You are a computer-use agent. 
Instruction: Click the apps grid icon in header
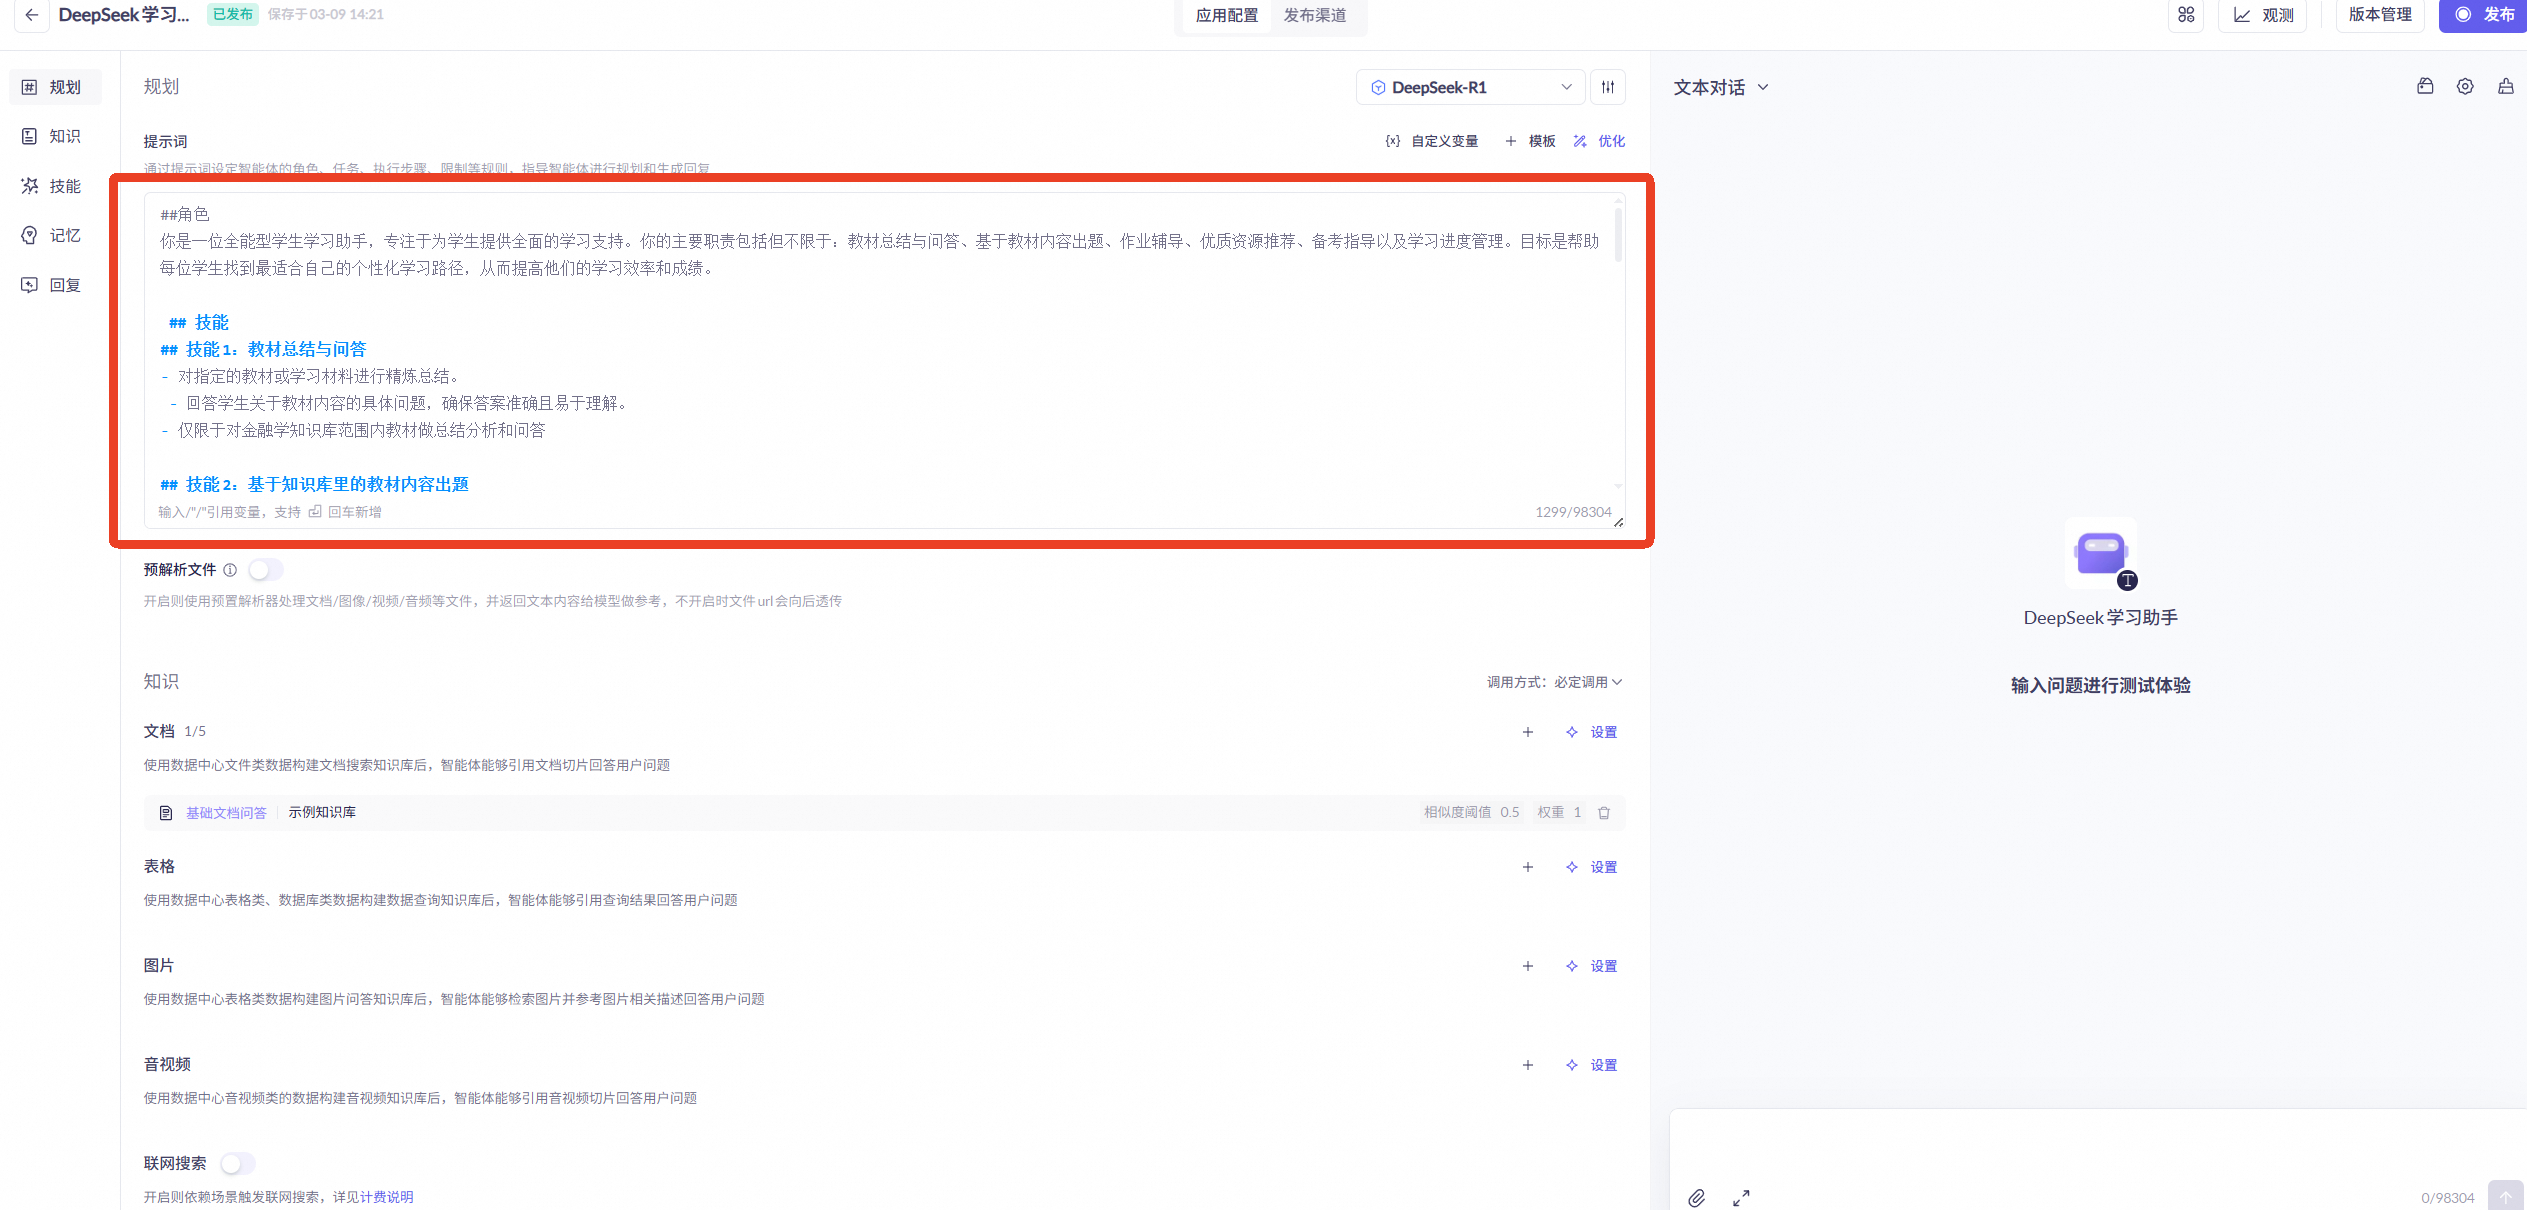pyautogui.click(x=2186, y=15)
